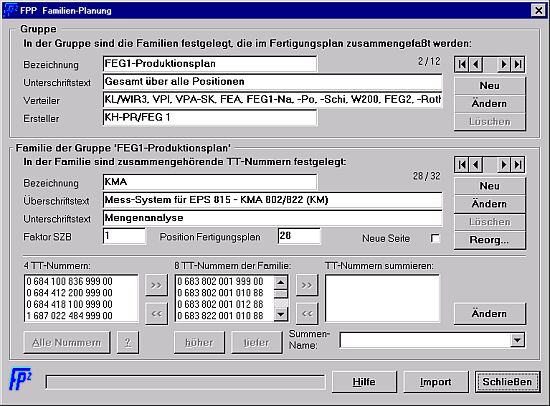Click the tiefer button
550x406 pixels.
click(x=256, y=342)
